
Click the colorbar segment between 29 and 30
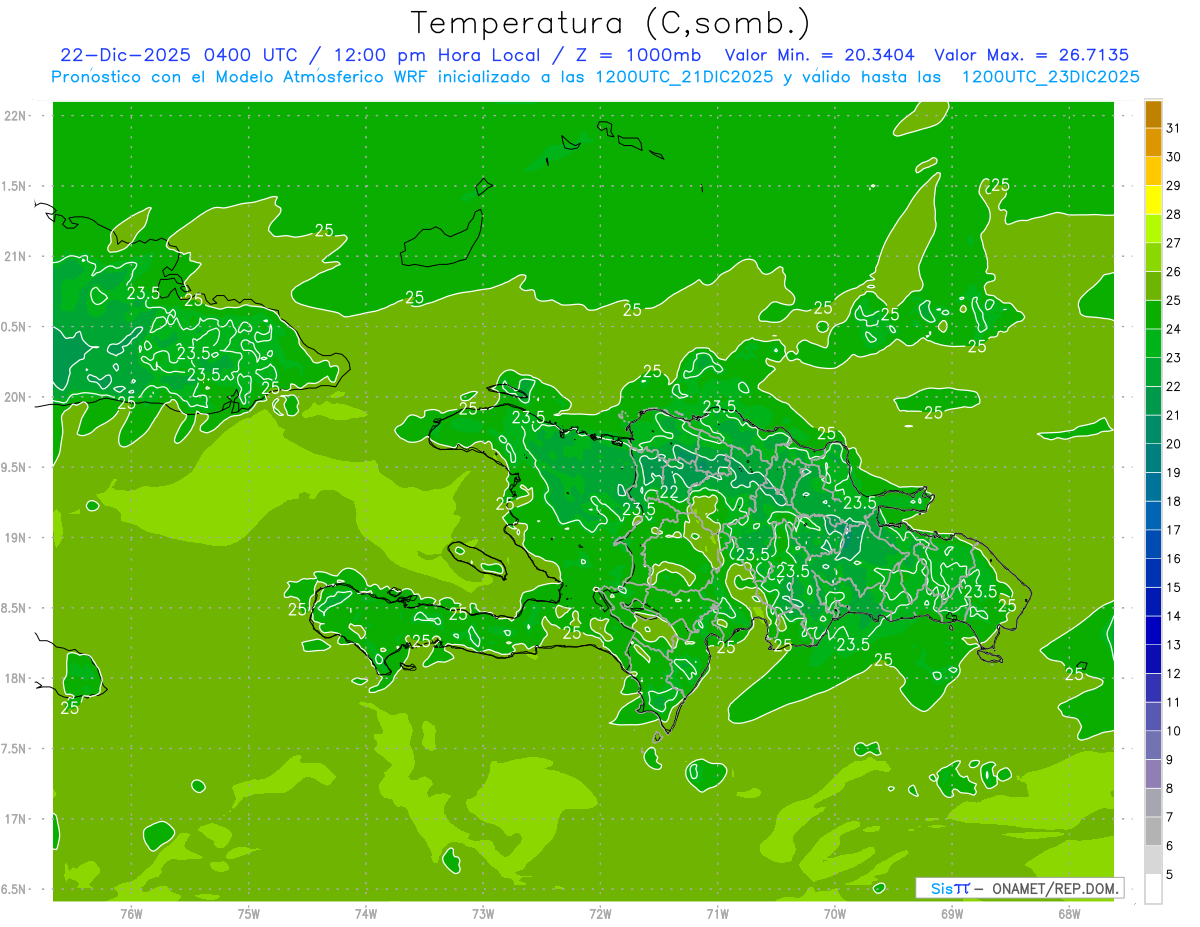(x=1153, y=172)
